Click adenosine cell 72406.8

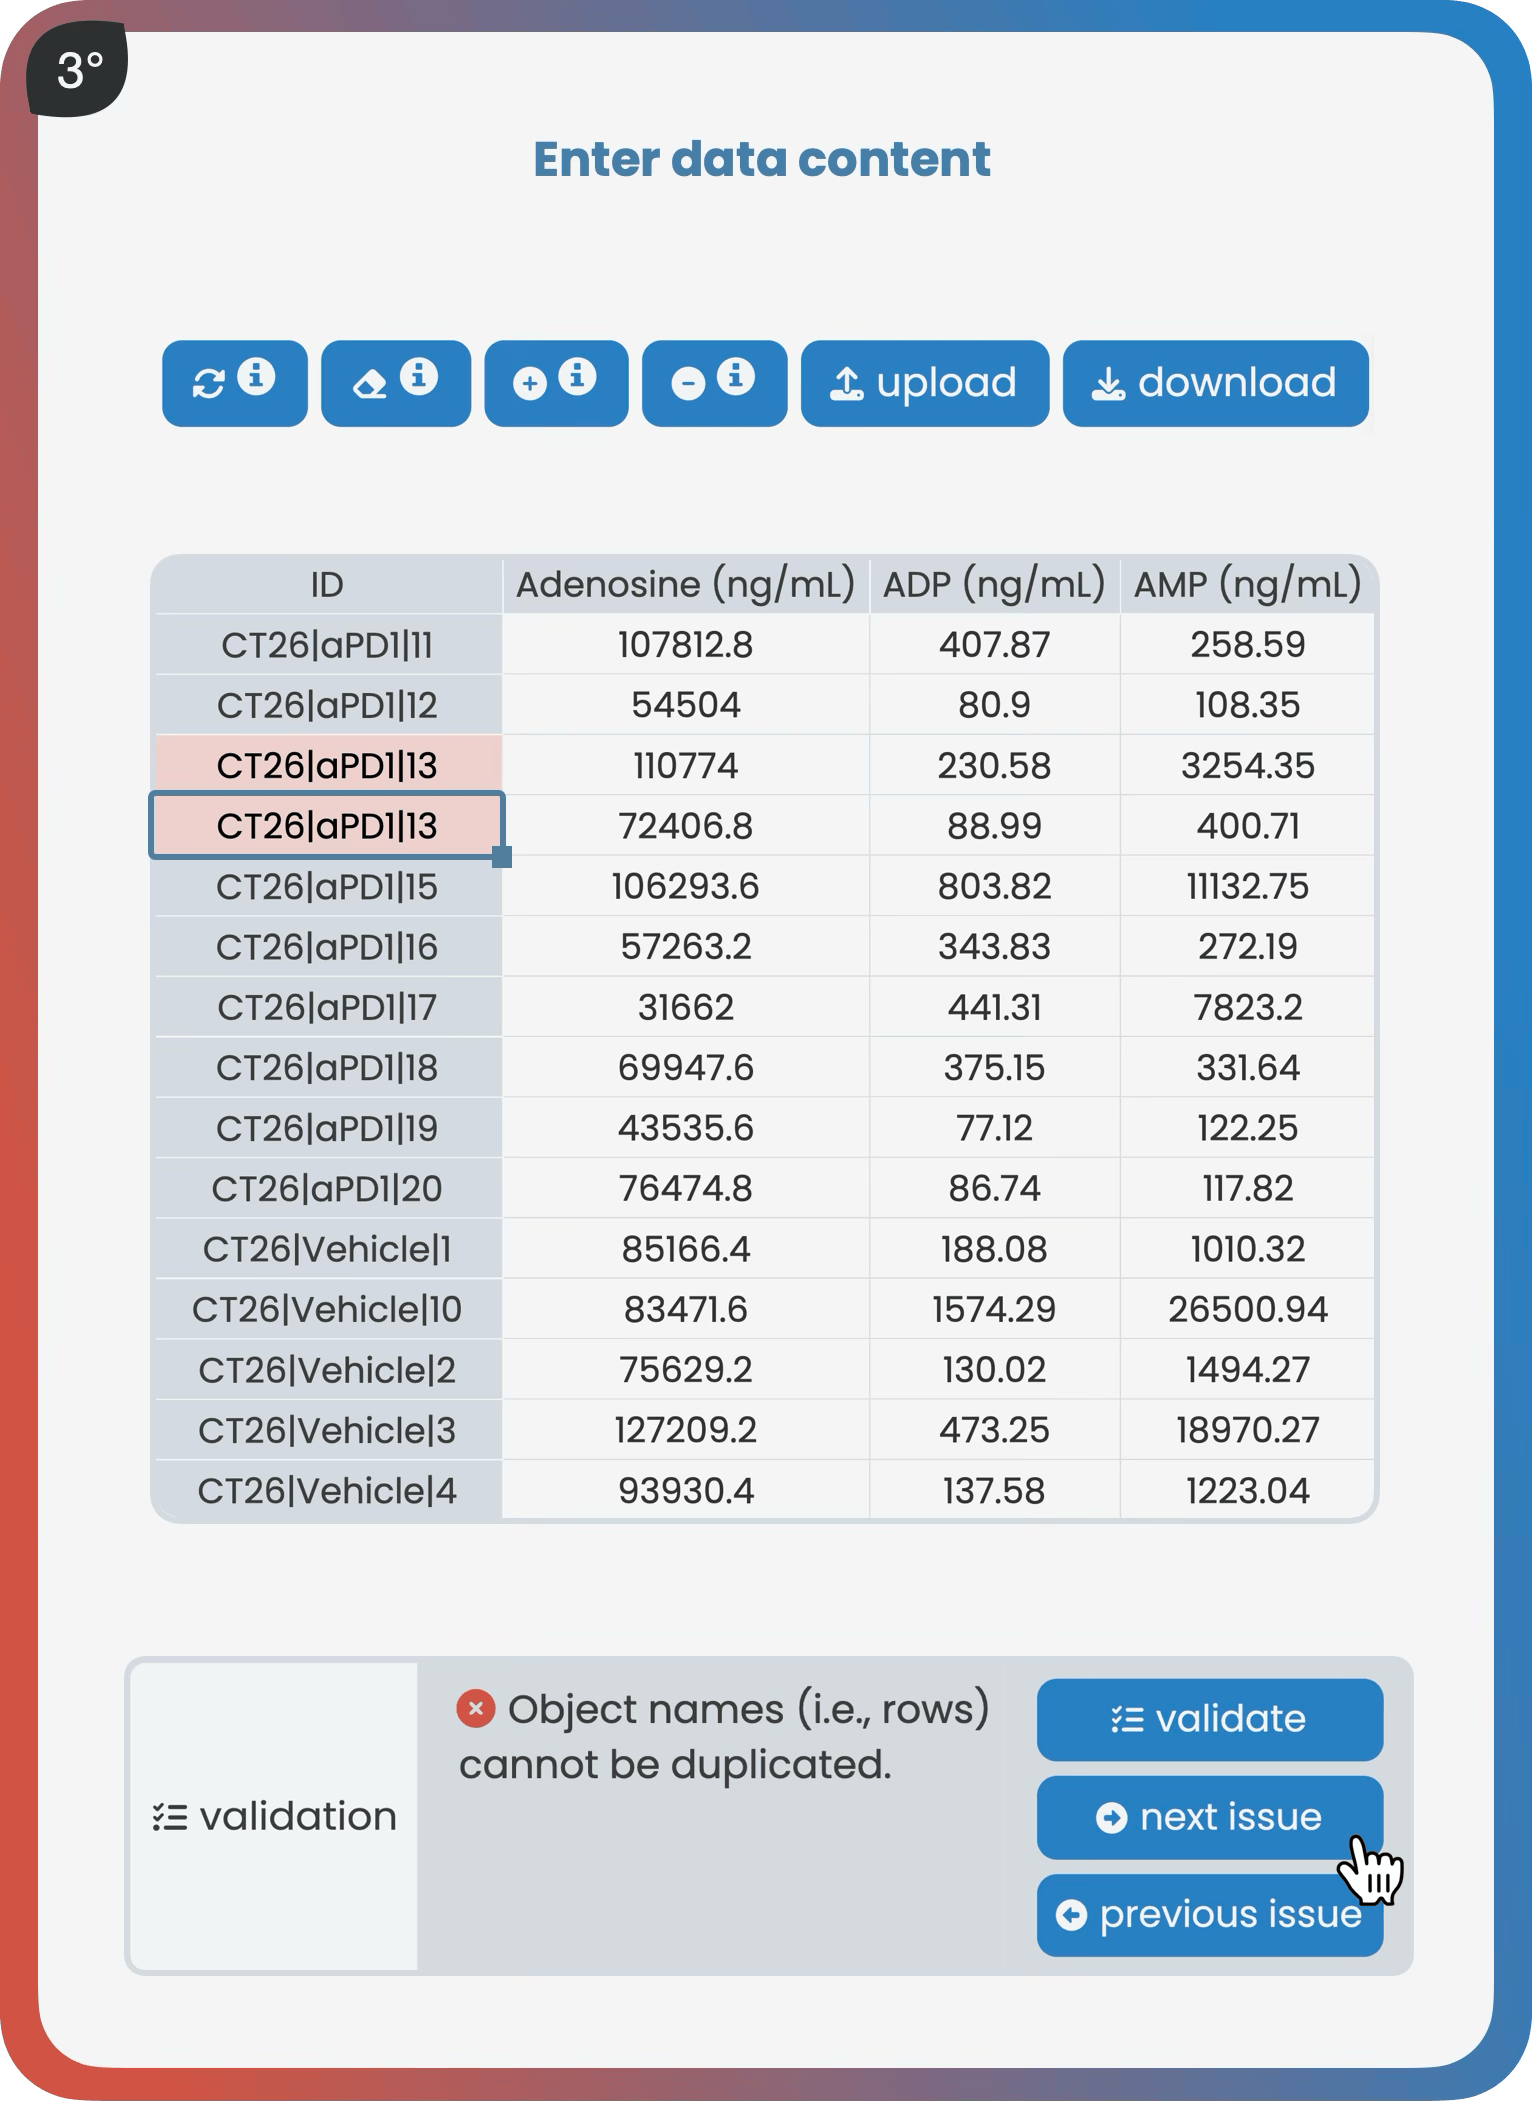686,826
